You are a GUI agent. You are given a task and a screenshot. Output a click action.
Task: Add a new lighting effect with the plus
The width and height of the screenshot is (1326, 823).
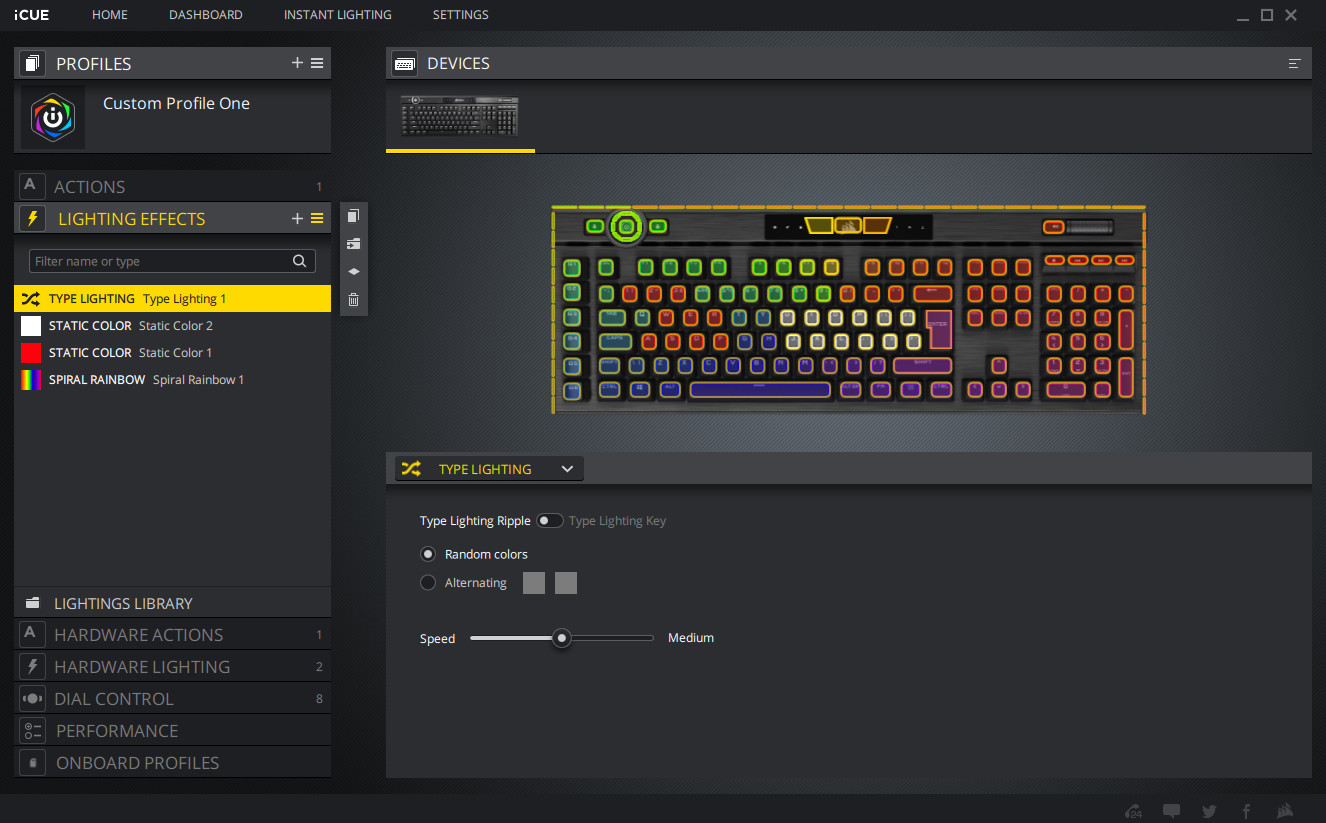(297, 219)
